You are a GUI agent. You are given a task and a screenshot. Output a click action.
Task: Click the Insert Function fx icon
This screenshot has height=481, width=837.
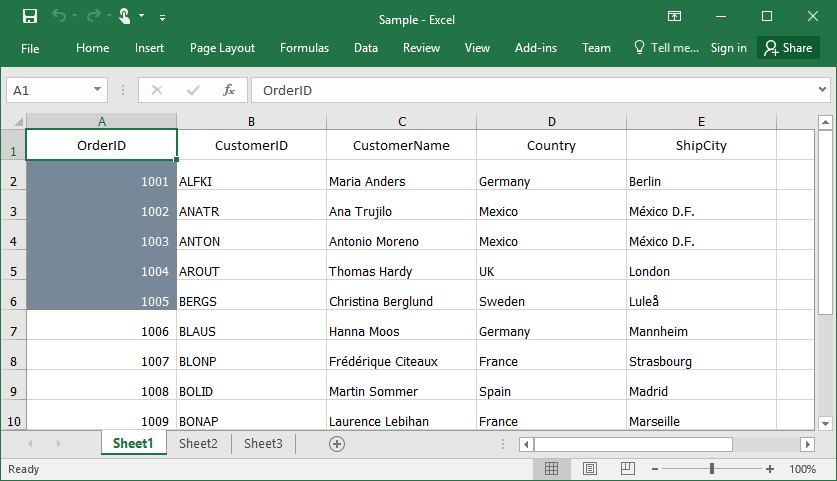pos(229,90)
